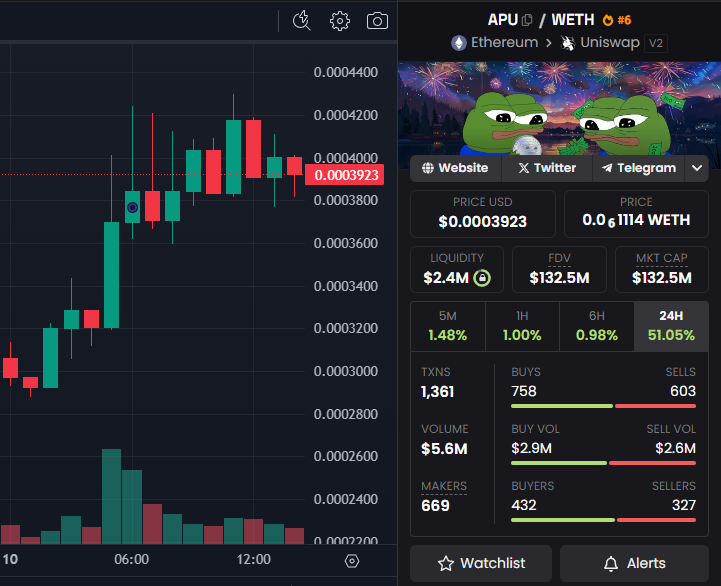Click the SELLERS 327 count

pyautogui.click(x=684, y=506)
